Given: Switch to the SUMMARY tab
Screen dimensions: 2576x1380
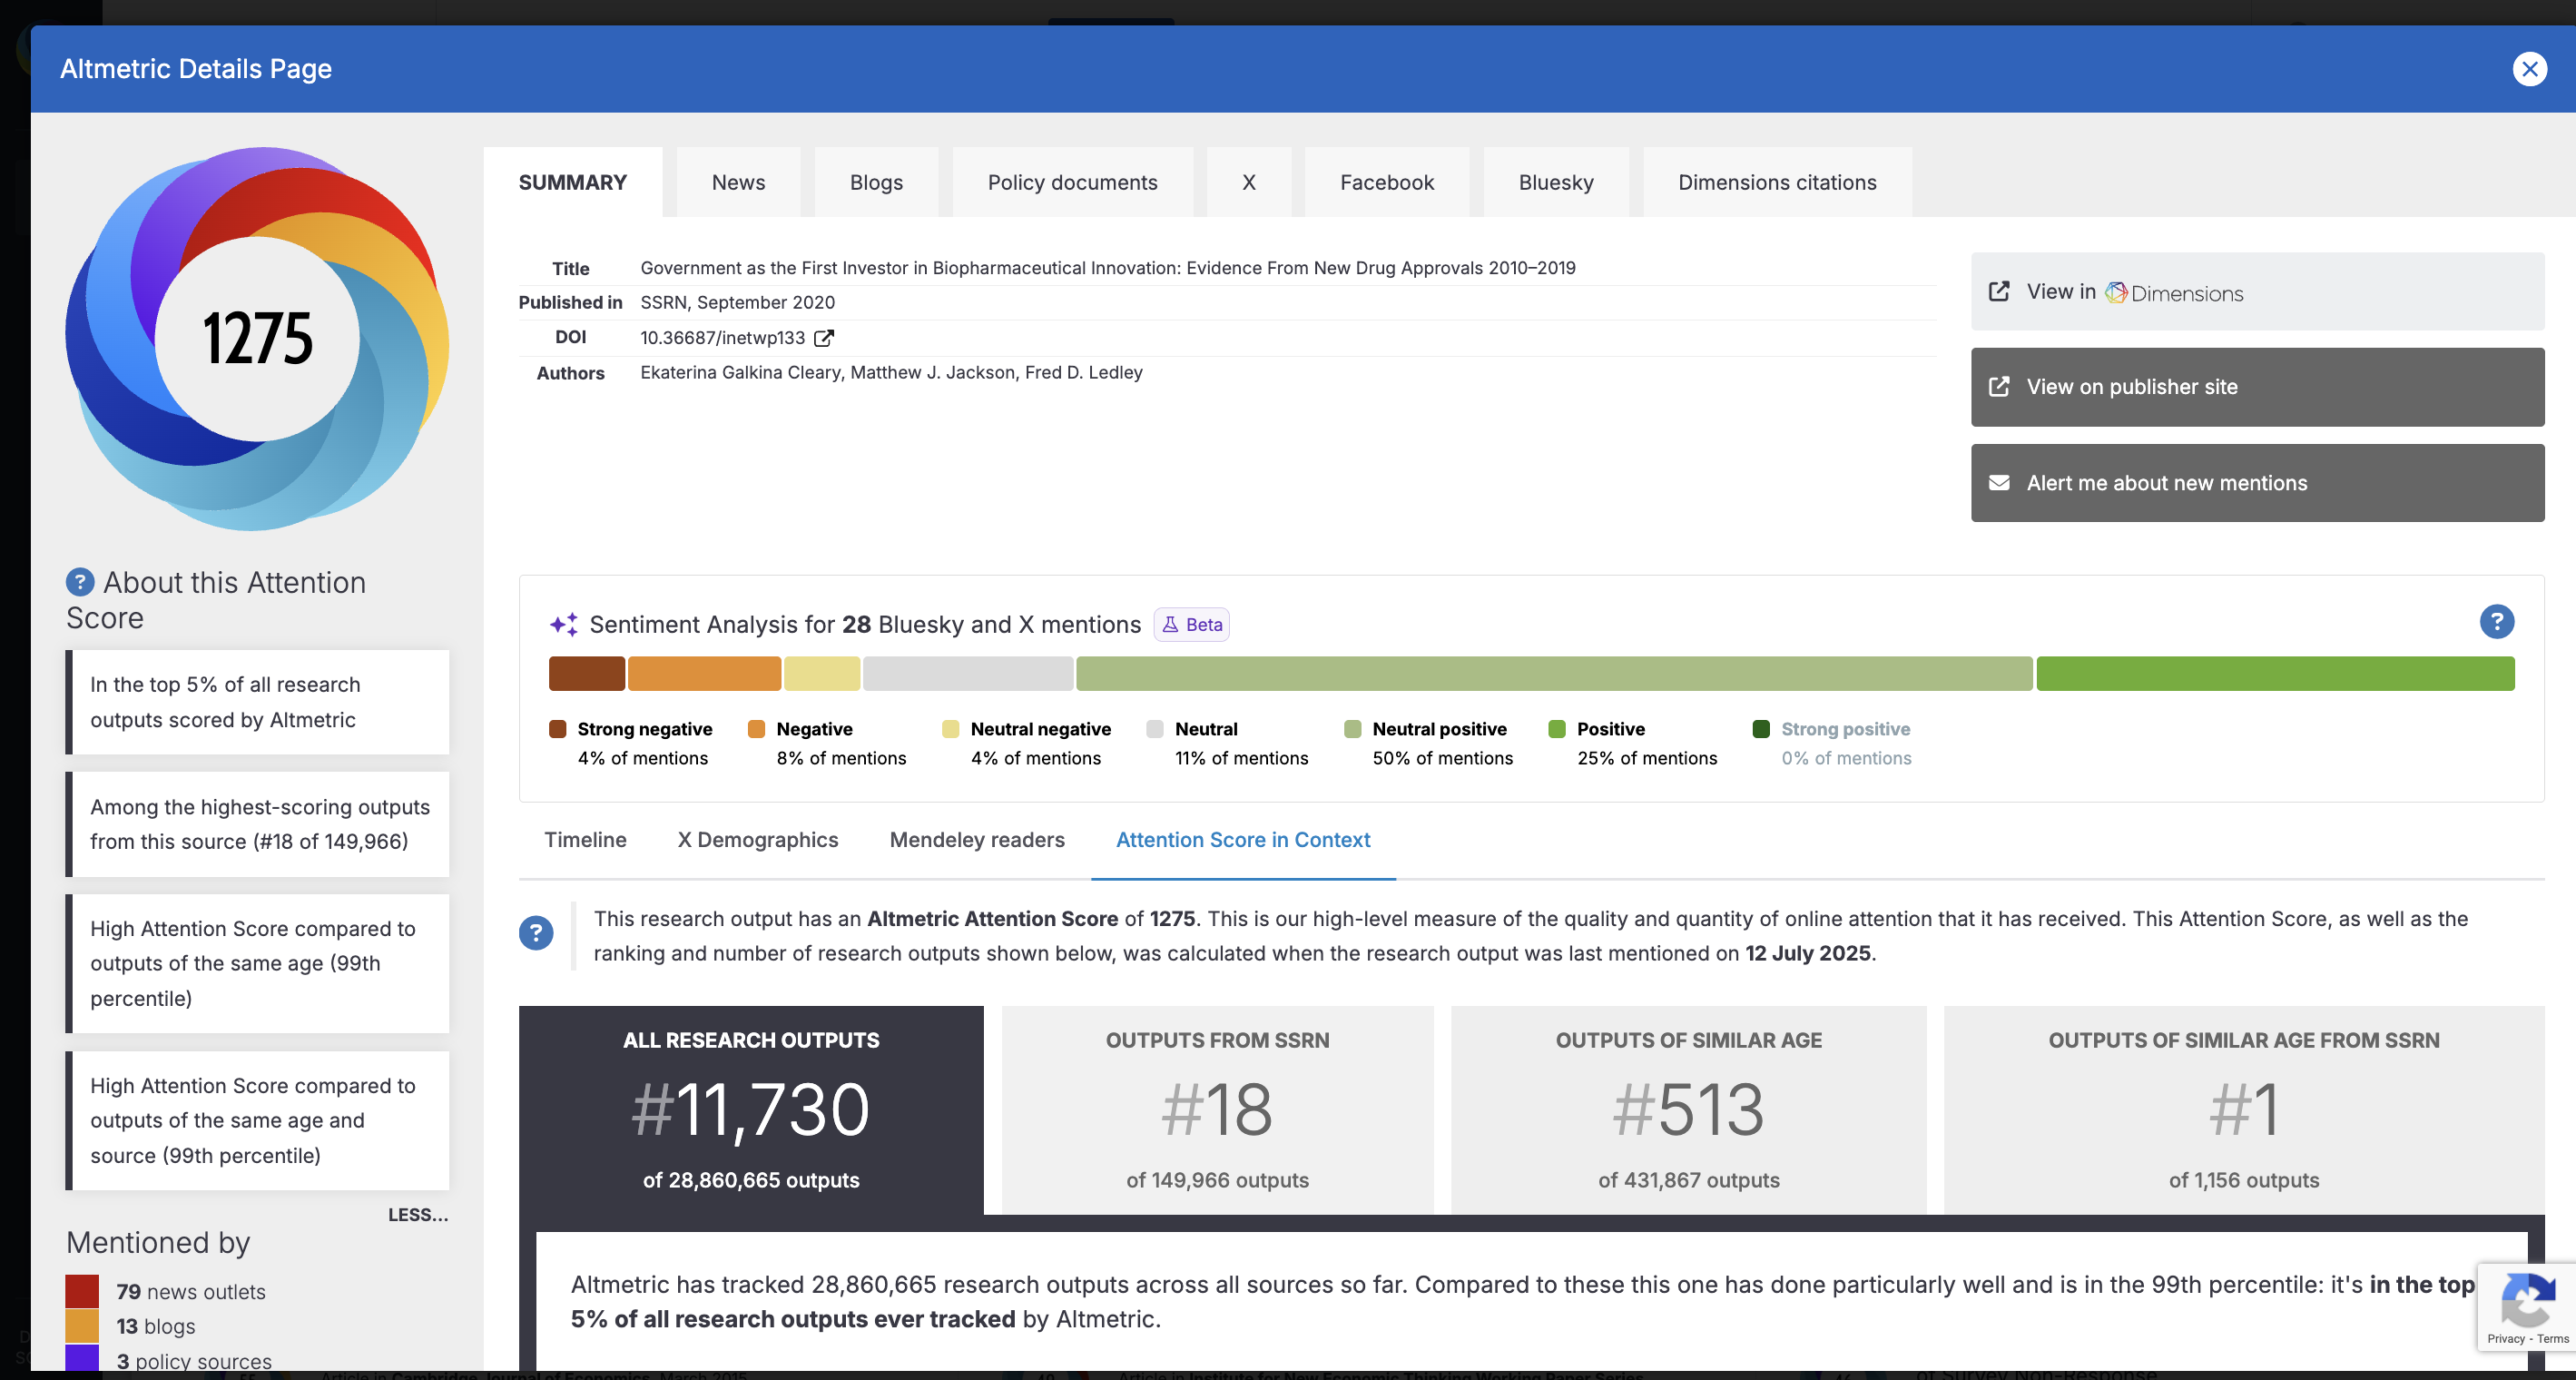Looking at the screenshot, I should pyautogui.click(x=573, y=182).
